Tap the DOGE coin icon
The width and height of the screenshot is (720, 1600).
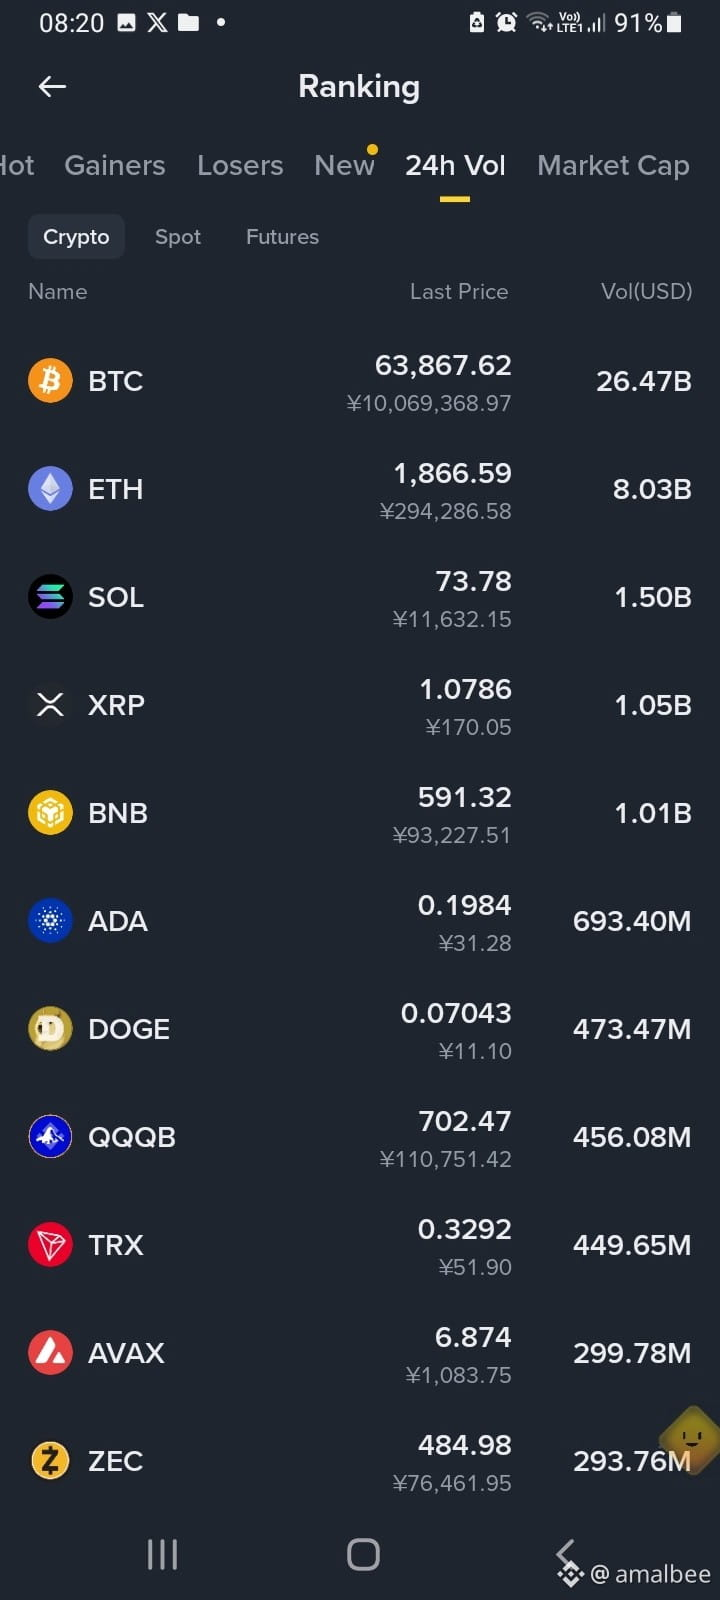pos(50,1029)
